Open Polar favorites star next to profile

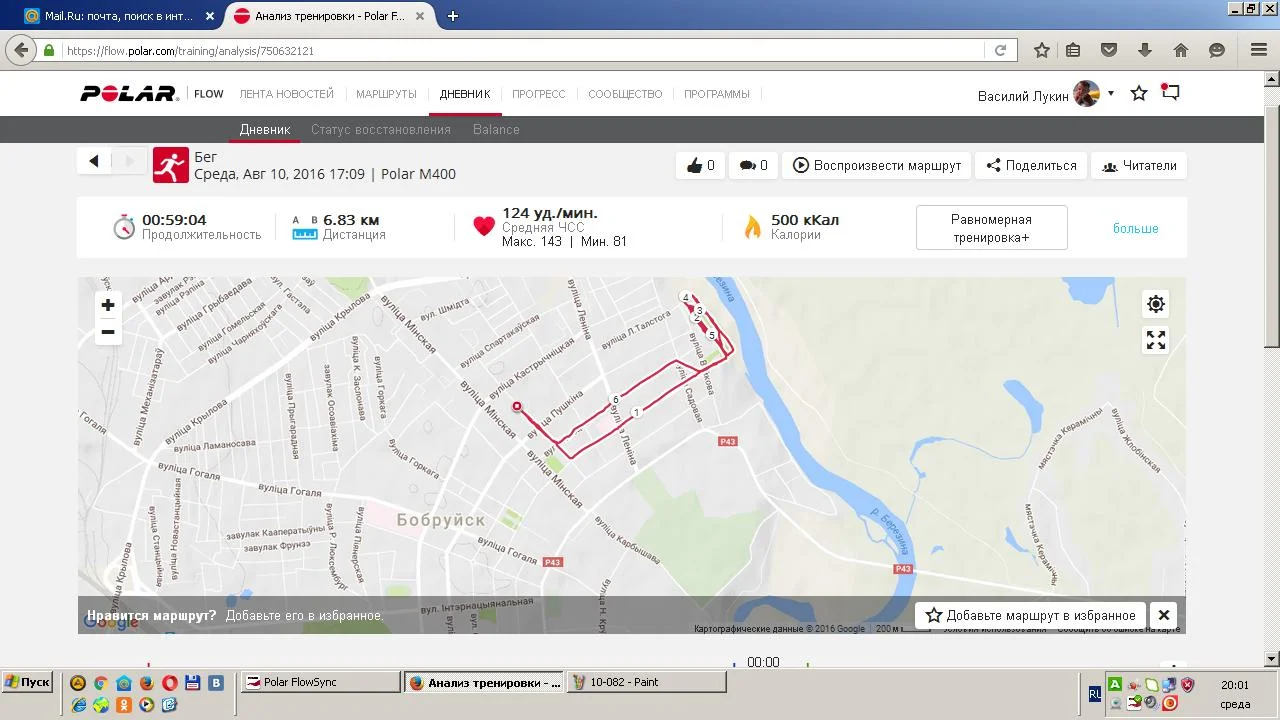(1139, 93)
